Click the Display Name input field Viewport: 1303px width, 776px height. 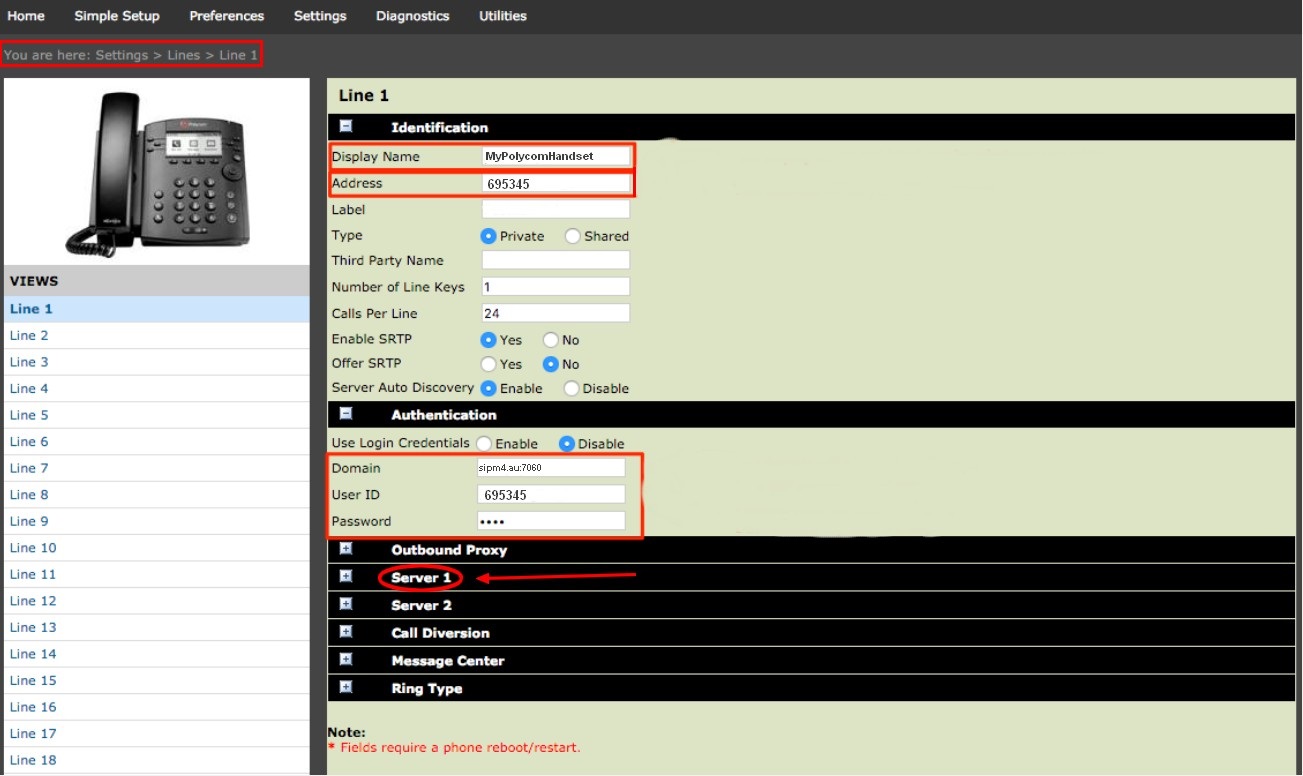[556, 156]
